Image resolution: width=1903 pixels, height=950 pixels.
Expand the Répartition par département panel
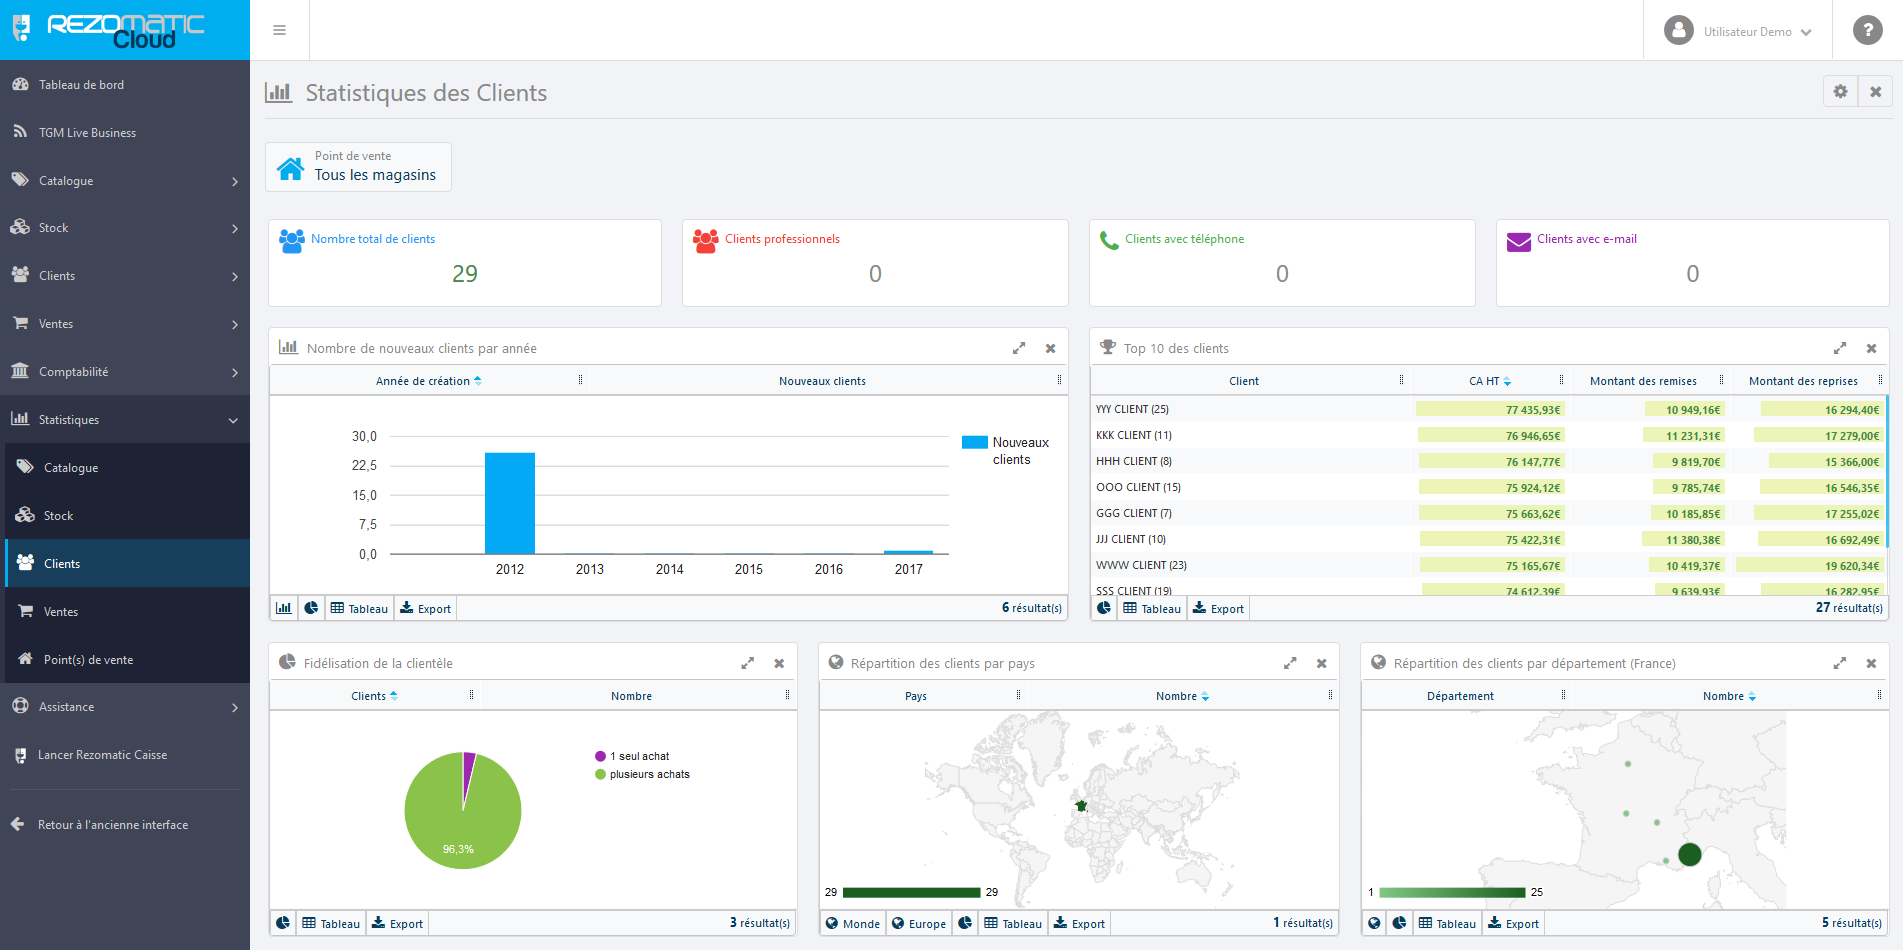tap(1839, 663)
